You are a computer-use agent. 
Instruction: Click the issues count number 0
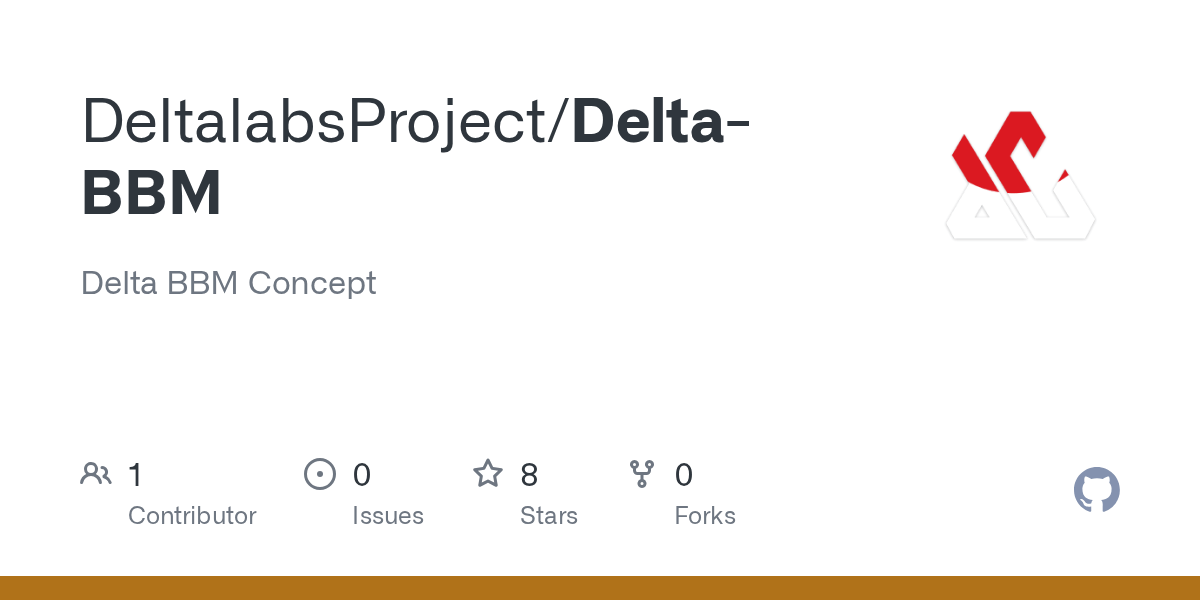click(x=362, y=474)
